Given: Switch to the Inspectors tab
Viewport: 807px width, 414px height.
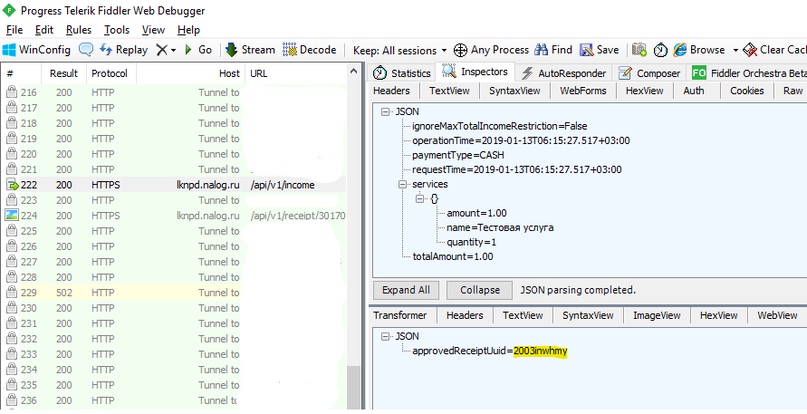Looking at the screenshot, I should click(475, 72).
